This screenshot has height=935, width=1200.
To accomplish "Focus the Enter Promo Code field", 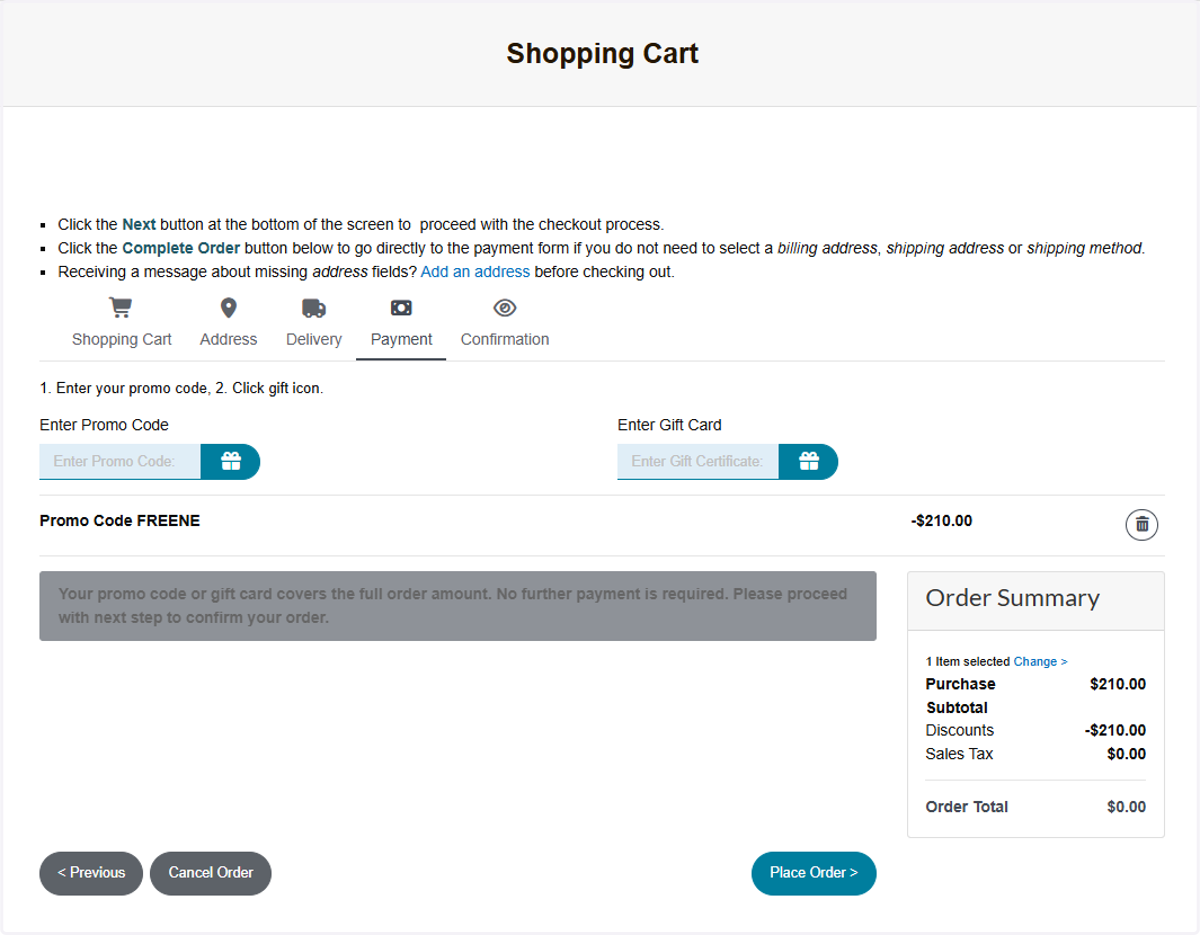I will coord(120,461).
